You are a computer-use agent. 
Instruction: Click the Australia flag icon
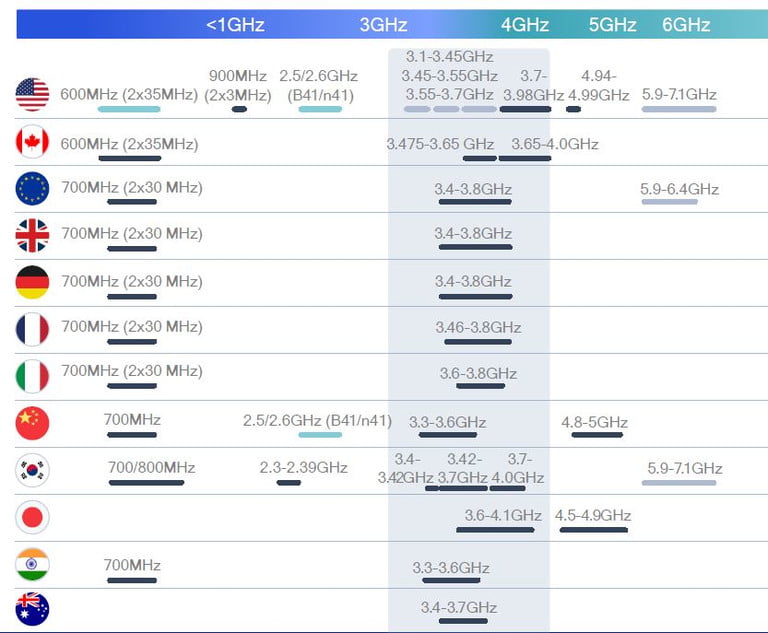click(x=32, y=609)
